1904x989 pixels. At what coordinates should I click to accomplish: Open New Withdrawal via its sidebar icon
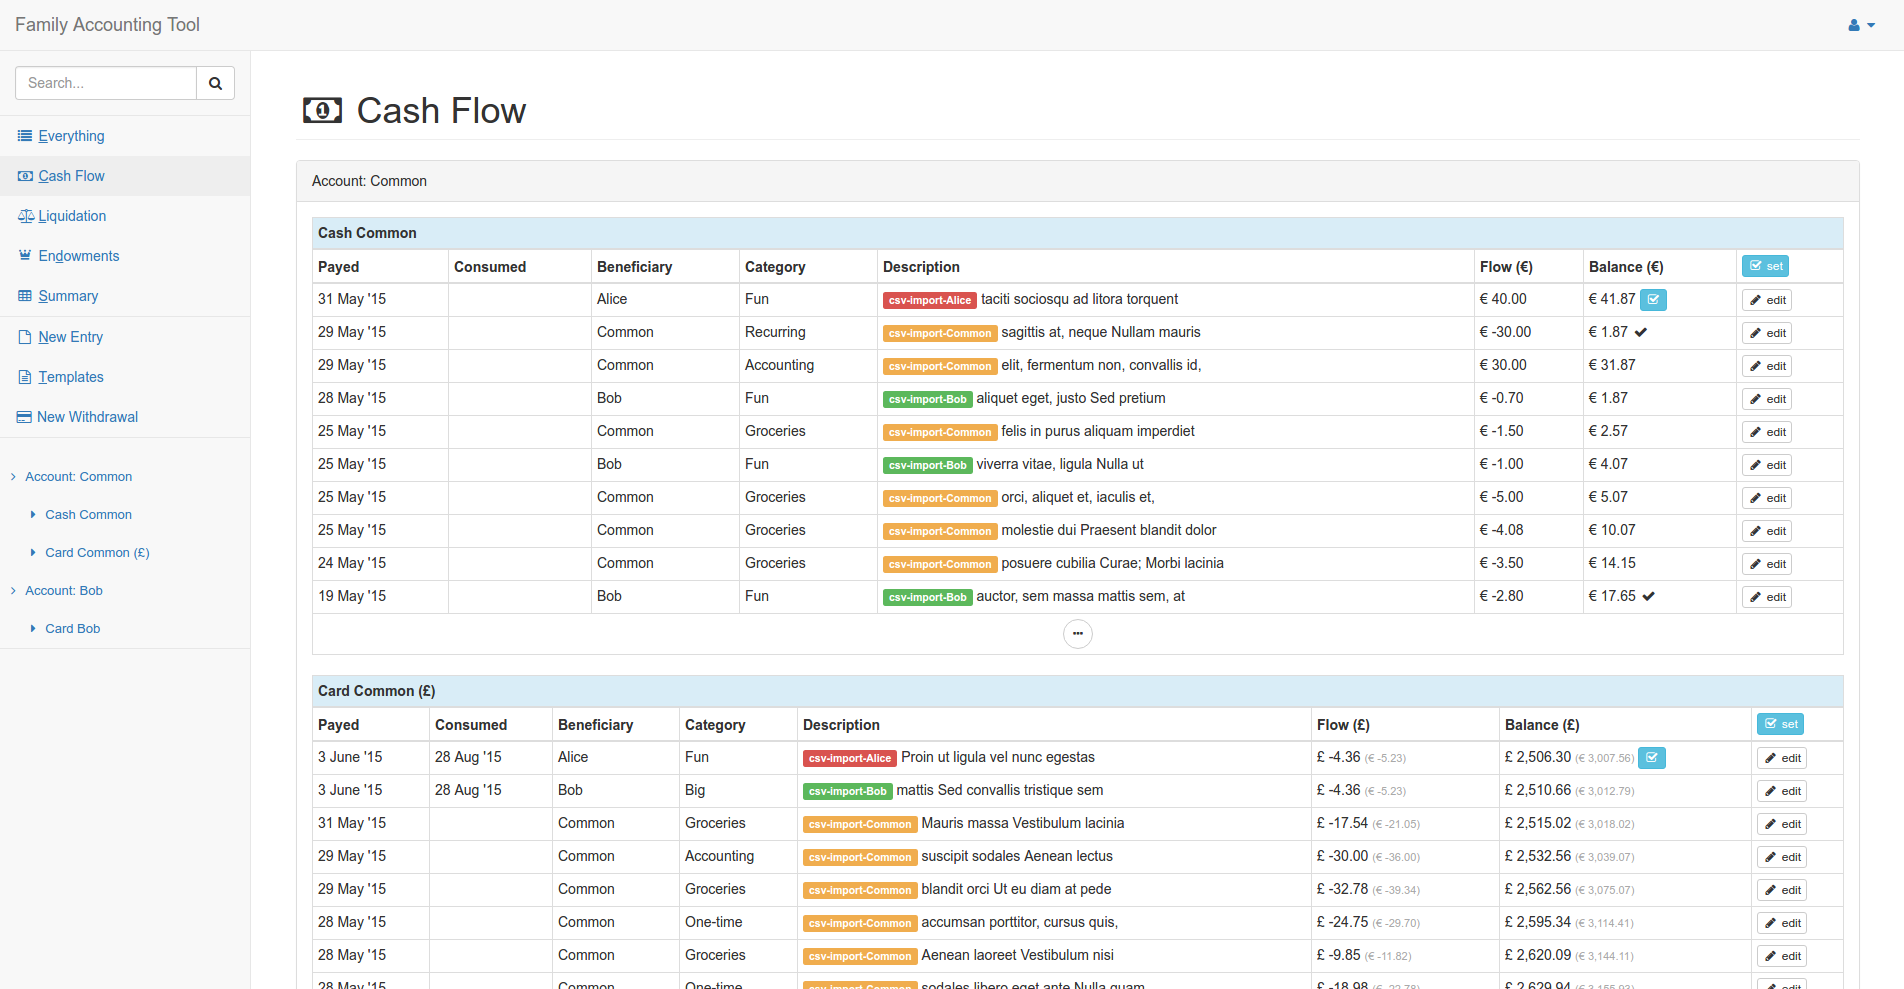[x=24, y=417]
